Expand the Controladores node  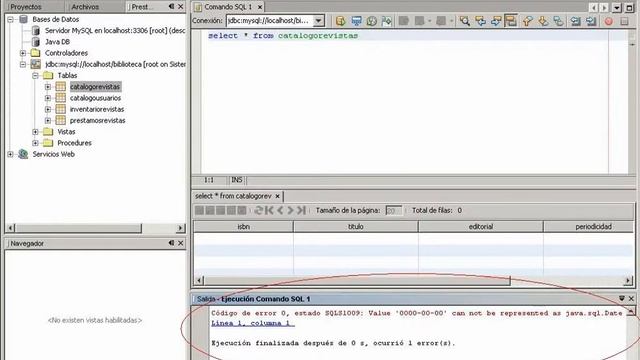23,53
